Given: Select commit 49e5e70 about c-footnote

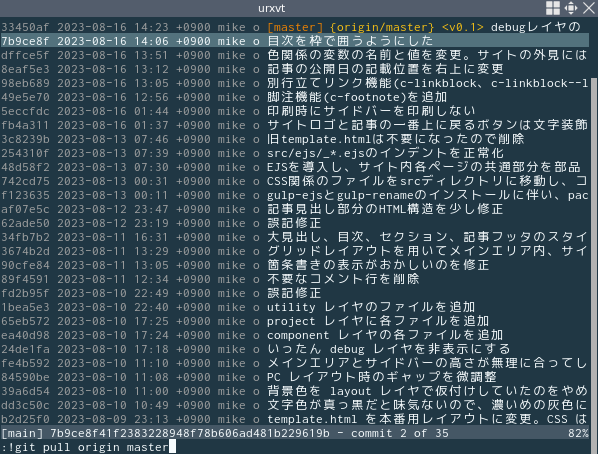Looking at the screenshot, I should point(294,97).
